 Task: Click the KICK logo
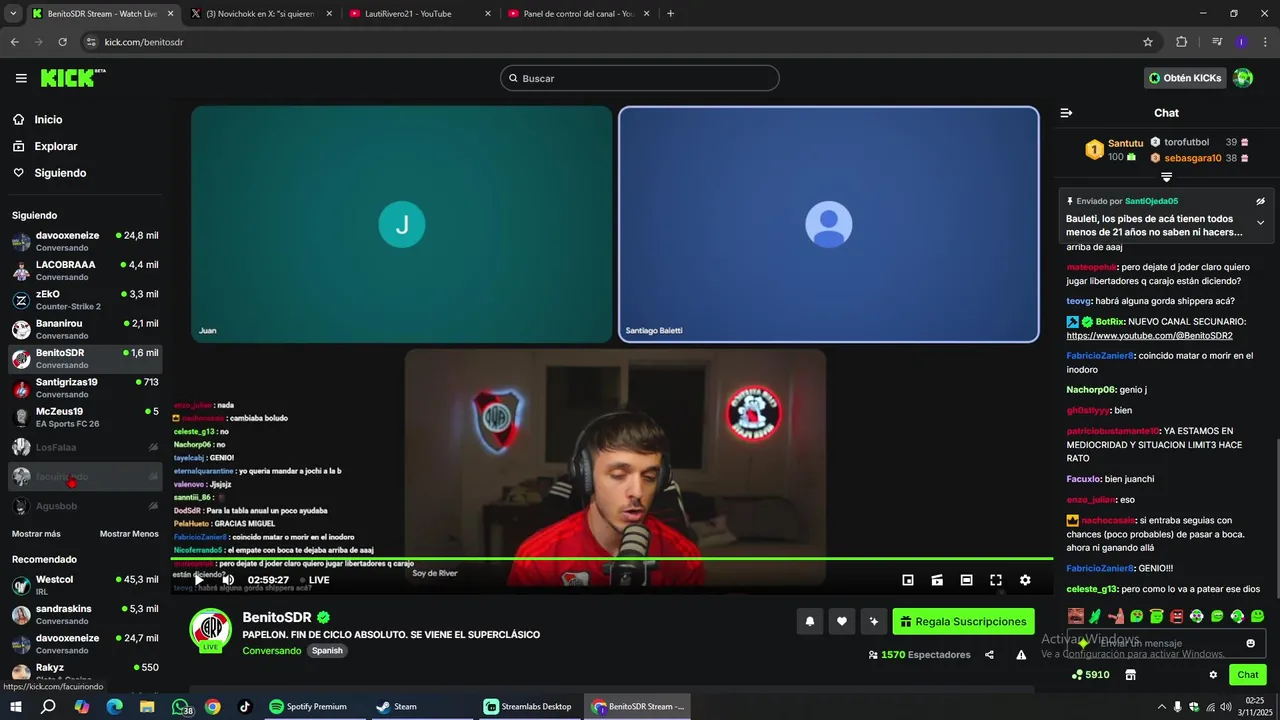pos(72,78)
